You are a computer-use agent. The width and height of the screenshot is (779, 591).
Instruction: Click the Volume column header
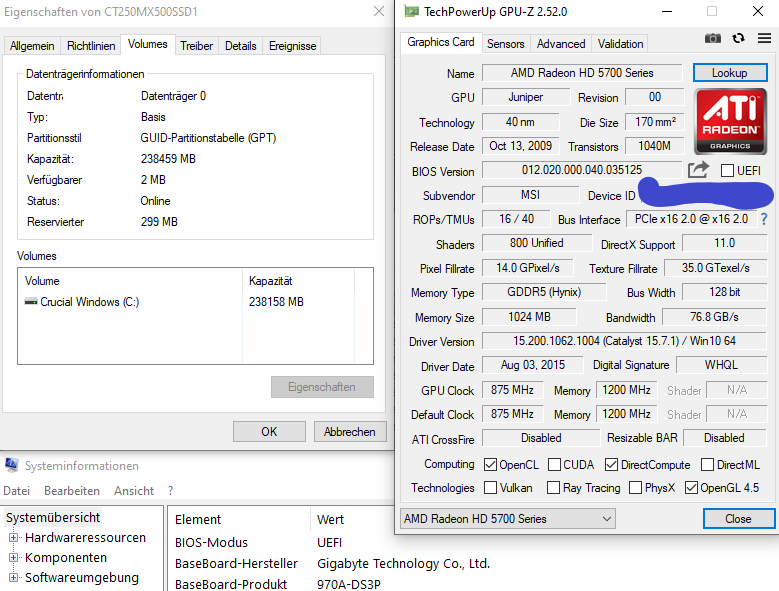click(130, 281)
